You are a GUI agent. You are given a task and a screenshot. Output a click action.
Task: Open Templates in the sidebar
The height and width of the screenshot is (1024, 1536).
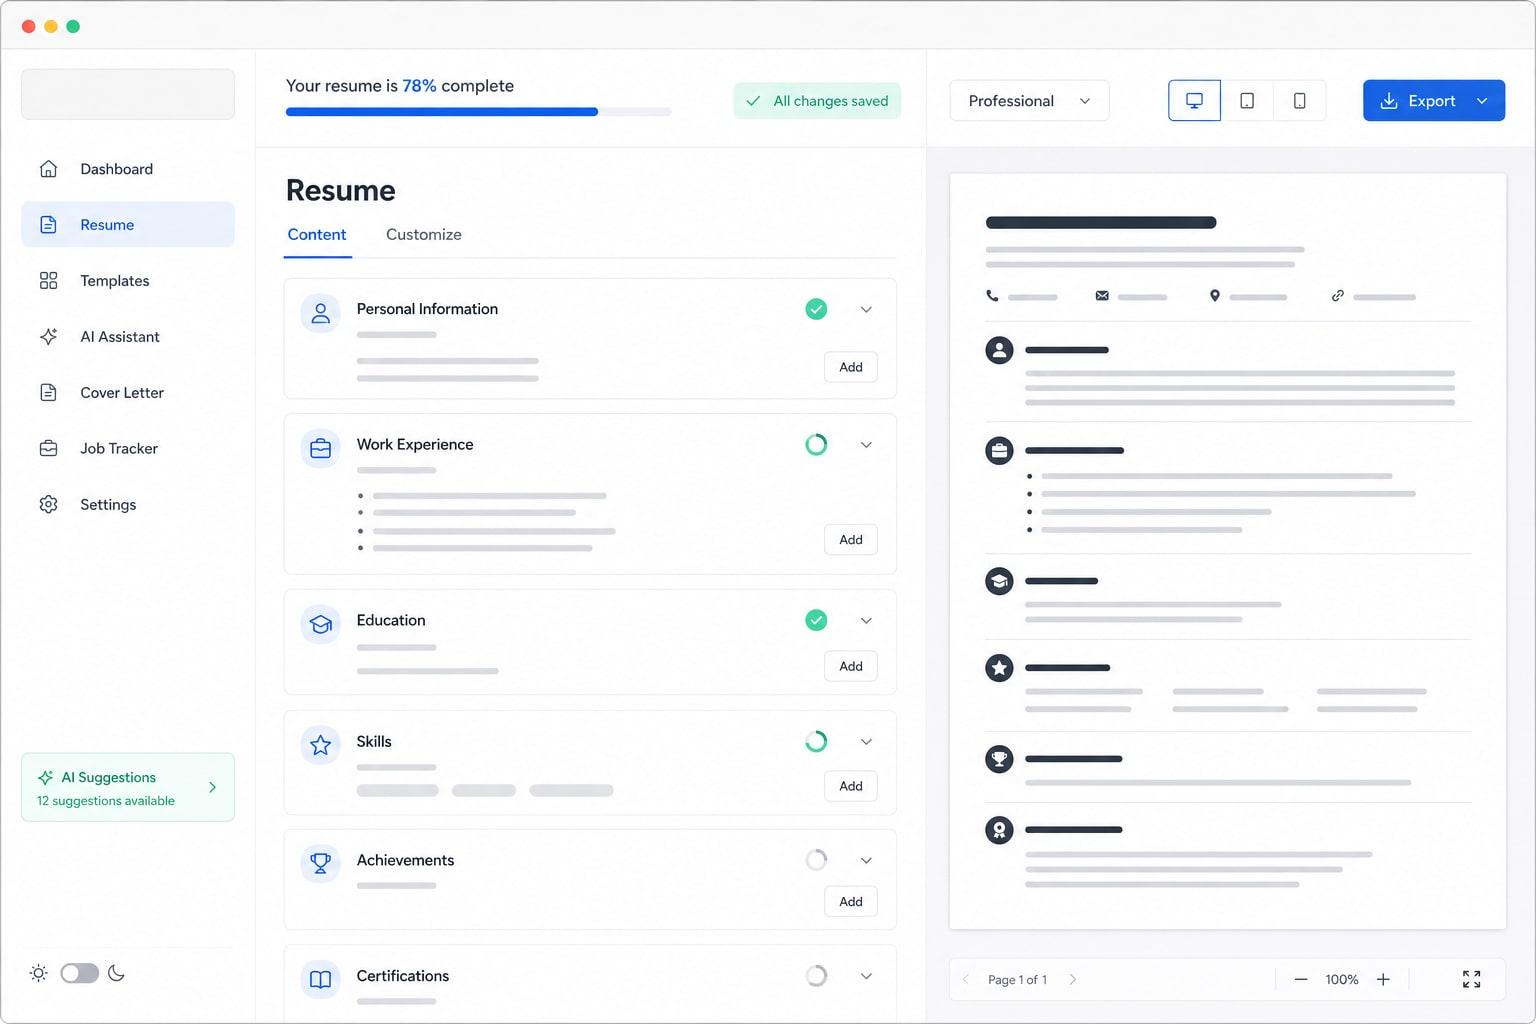point(128,281)
